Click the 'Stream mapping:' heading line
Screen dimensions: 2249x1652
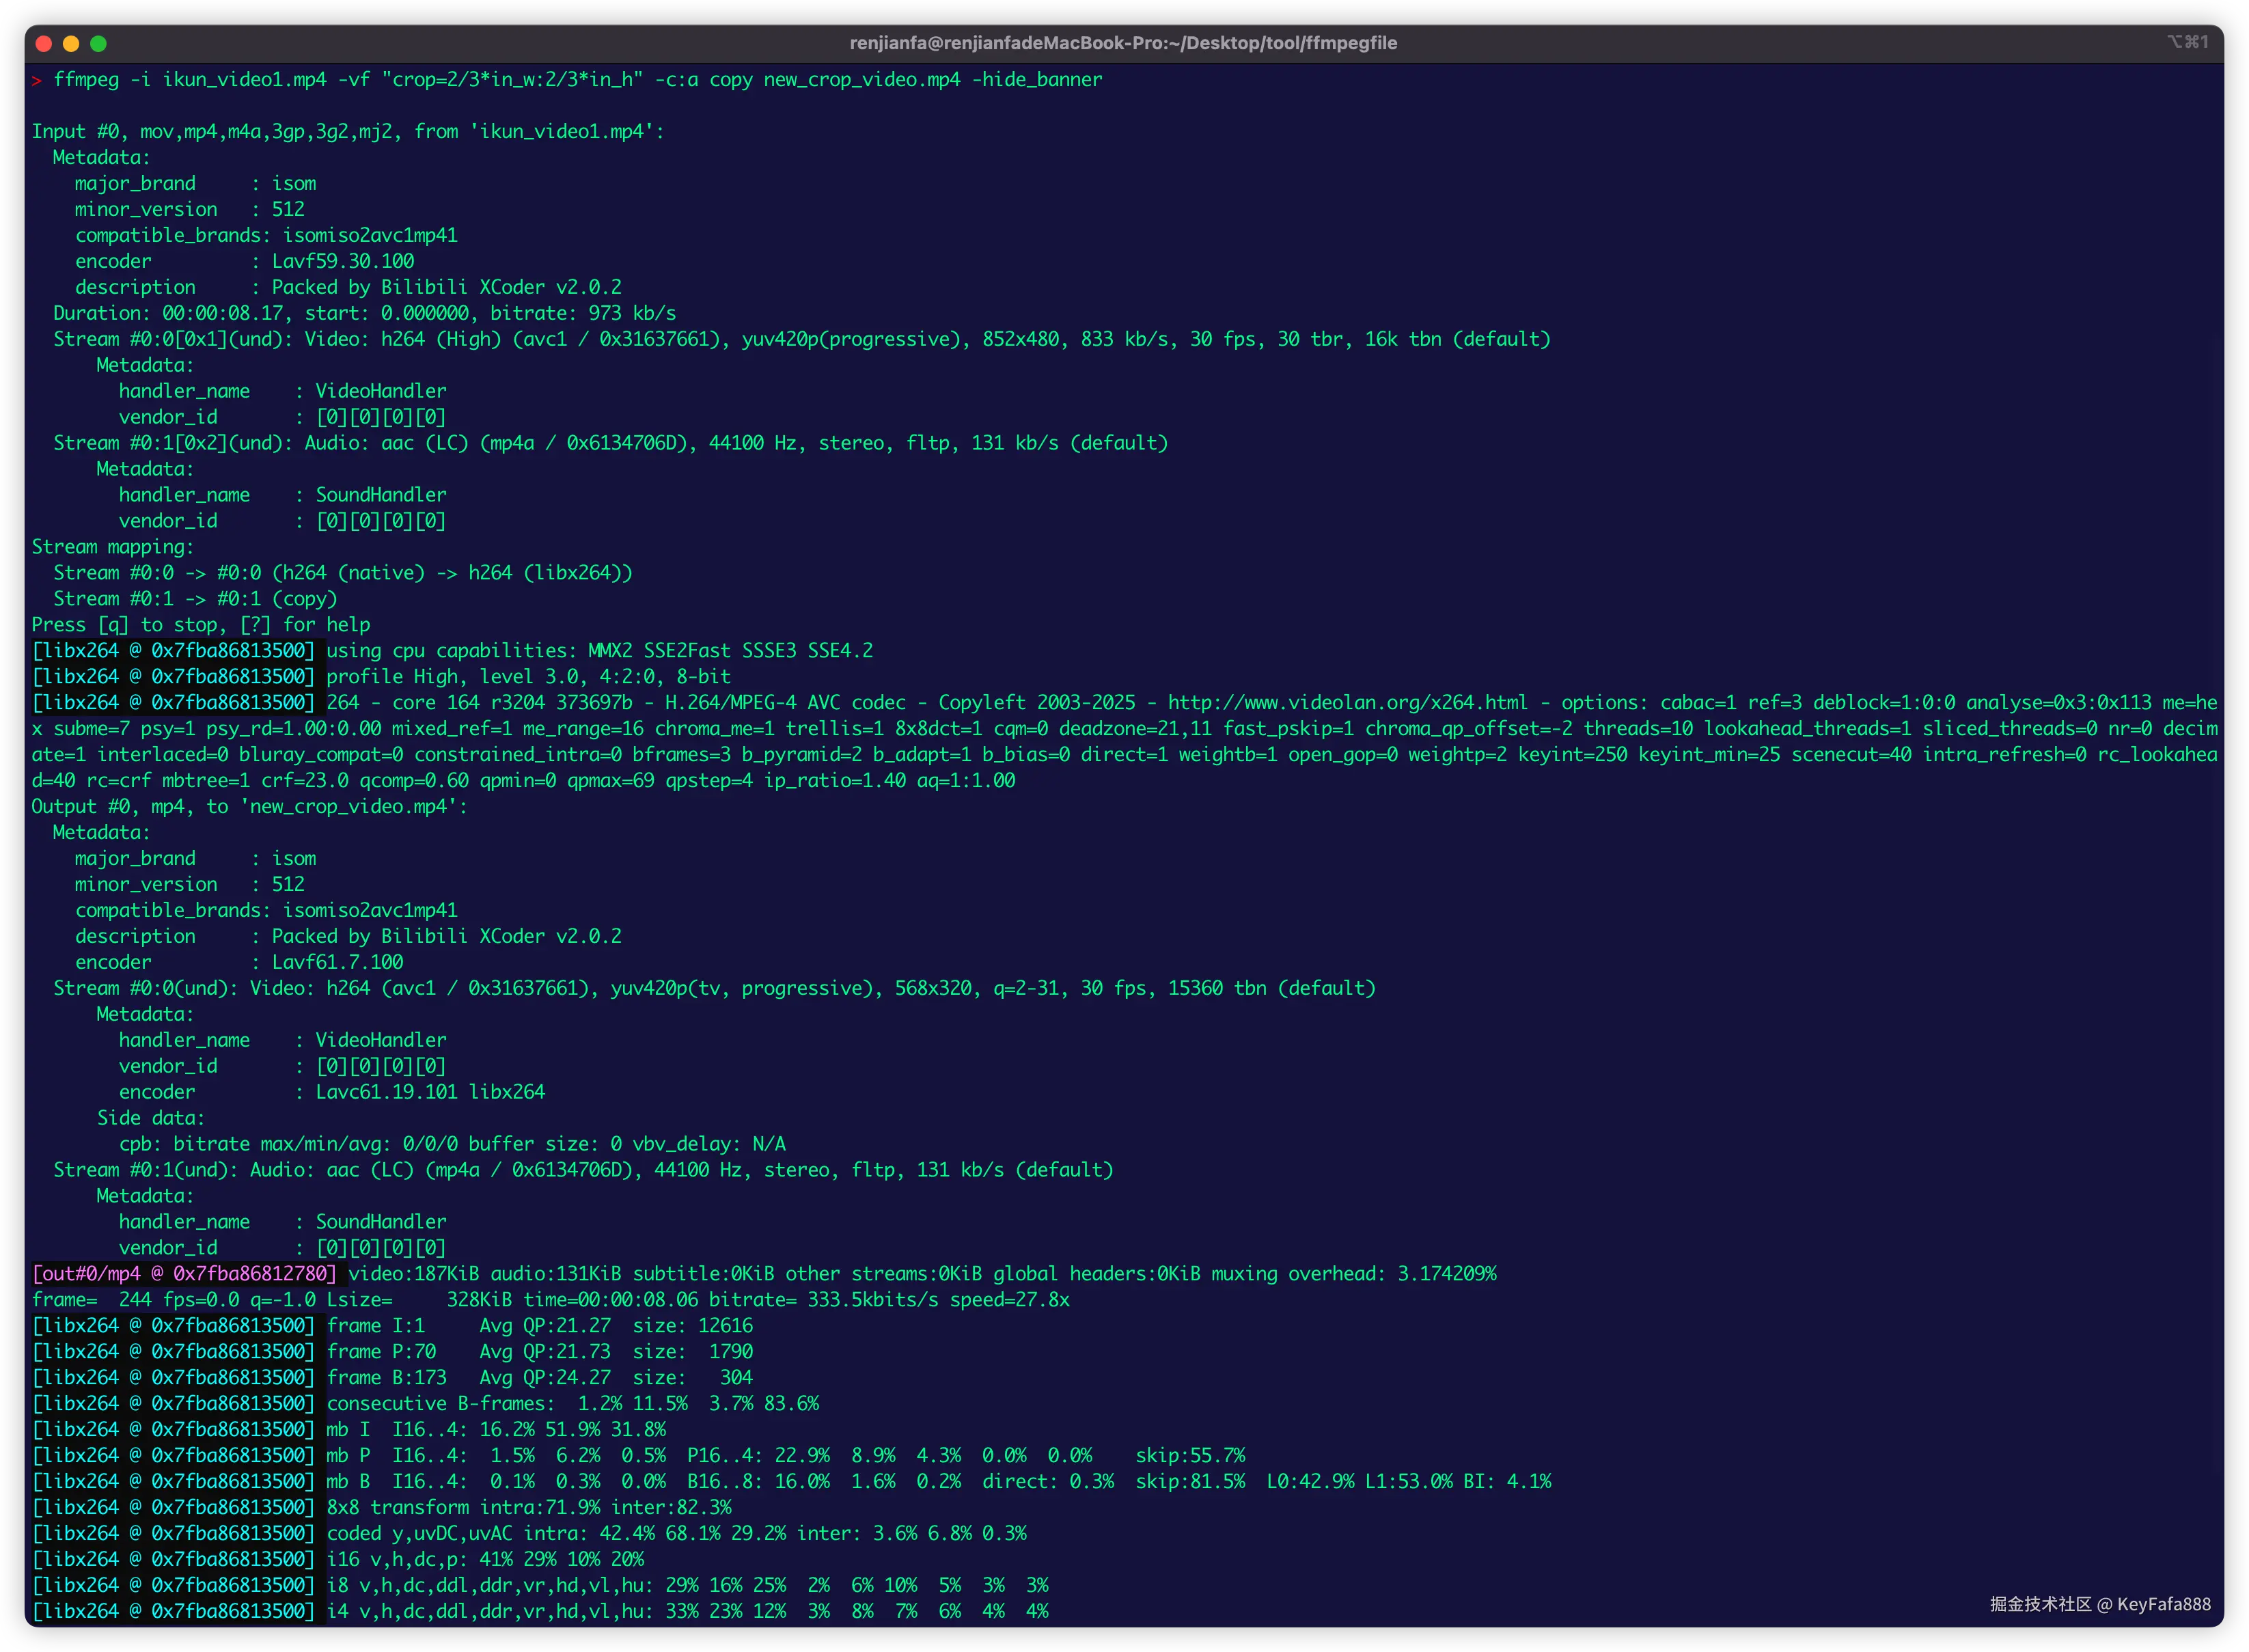point(113,547)
